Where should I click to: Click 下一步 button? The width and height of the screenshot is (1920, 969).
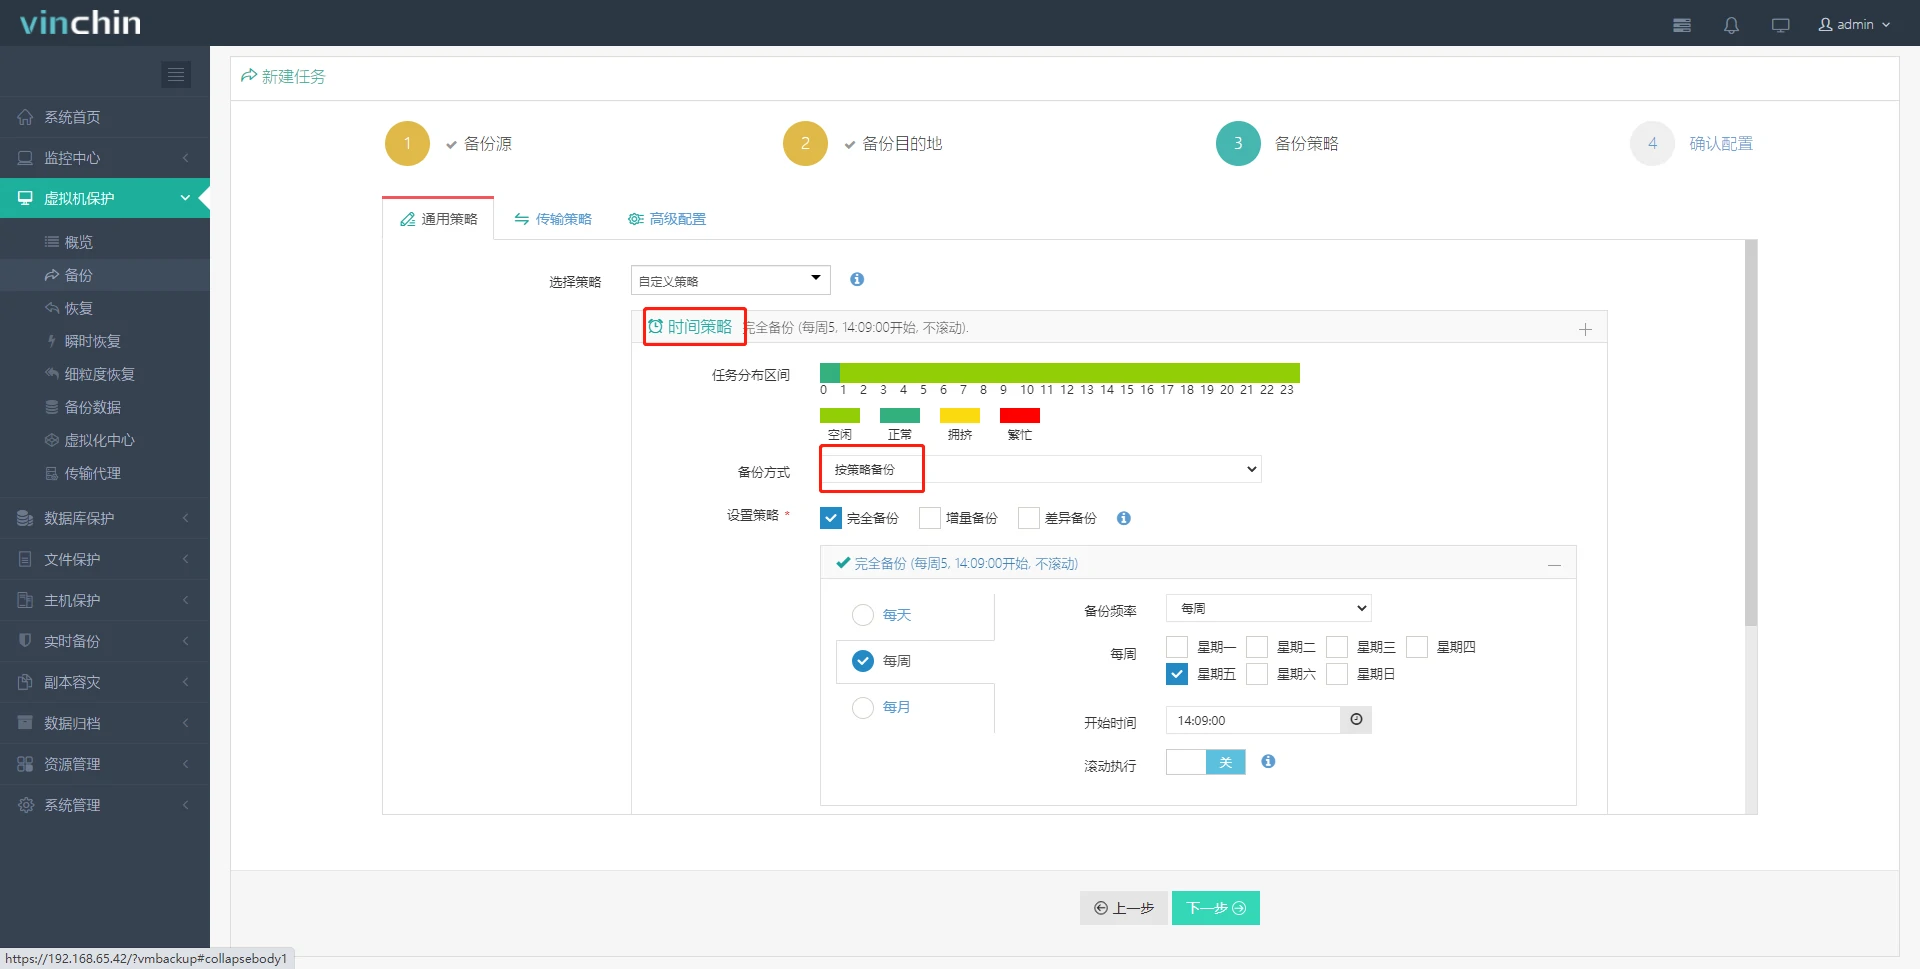[x=1216, y=908]
